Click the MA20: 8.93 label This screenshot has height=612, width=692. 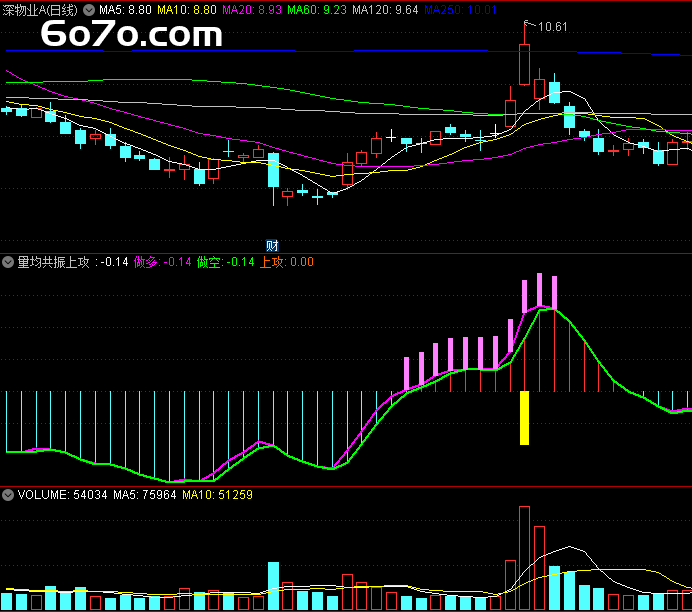(x=252, y=10)
